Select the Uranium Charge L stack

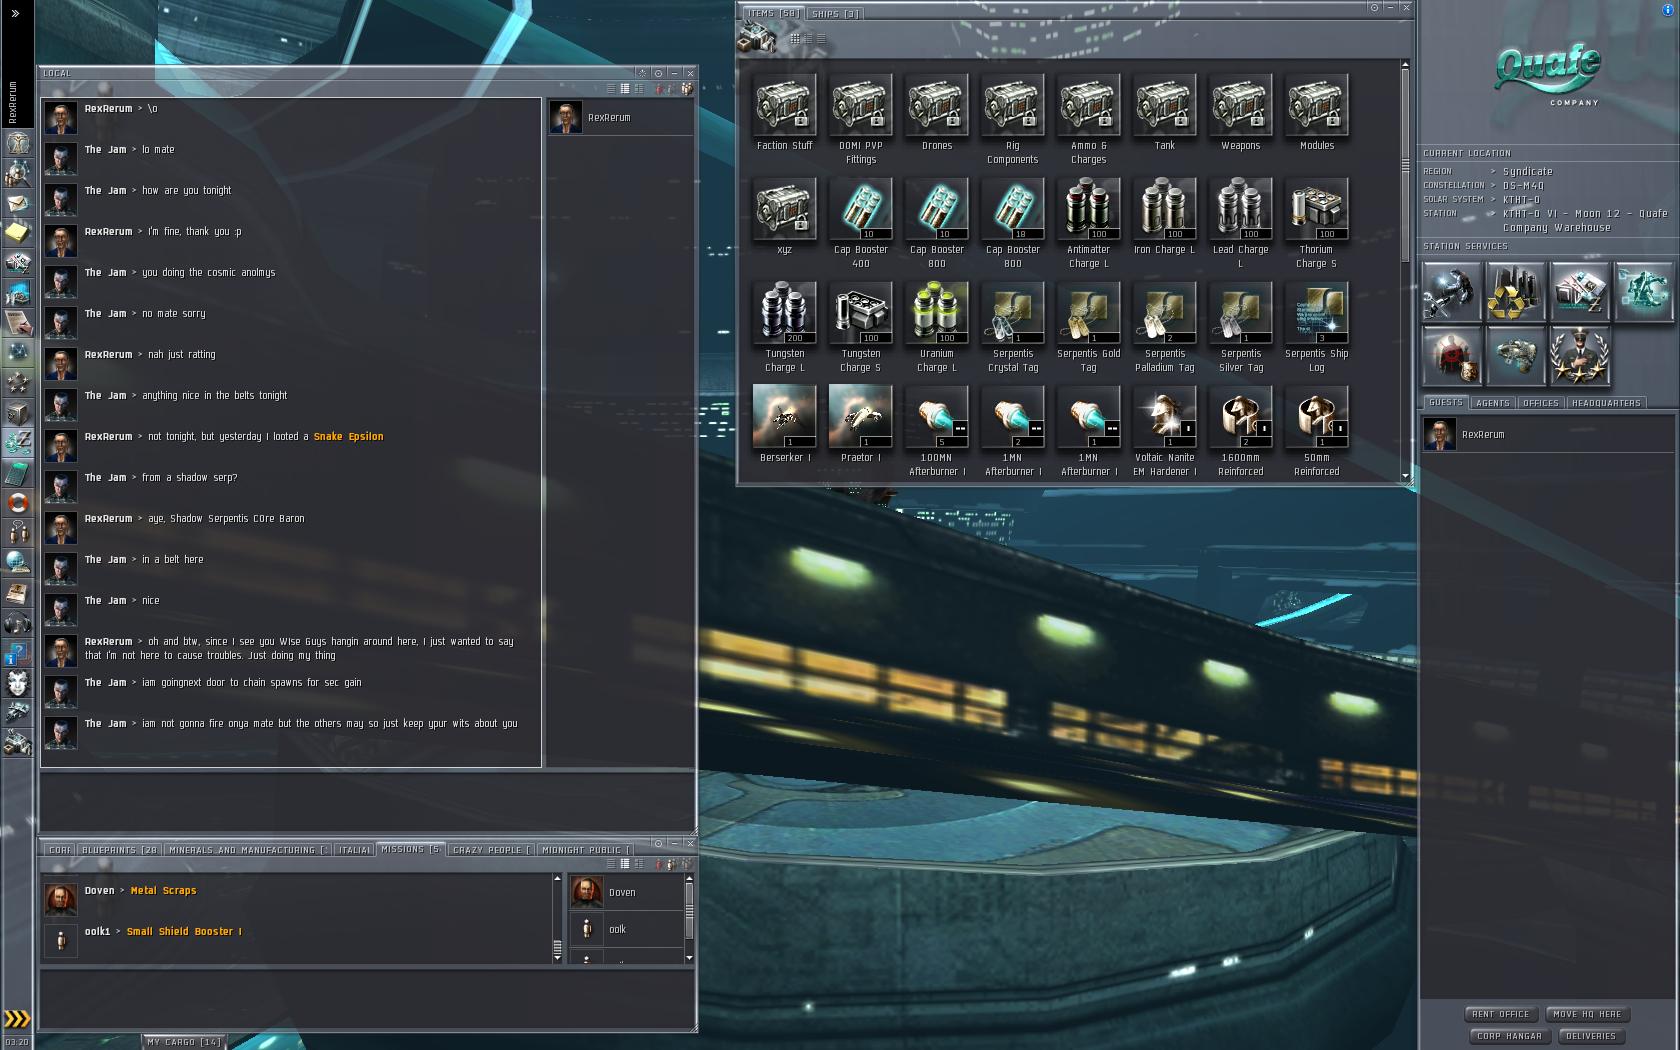pos(936,327)
